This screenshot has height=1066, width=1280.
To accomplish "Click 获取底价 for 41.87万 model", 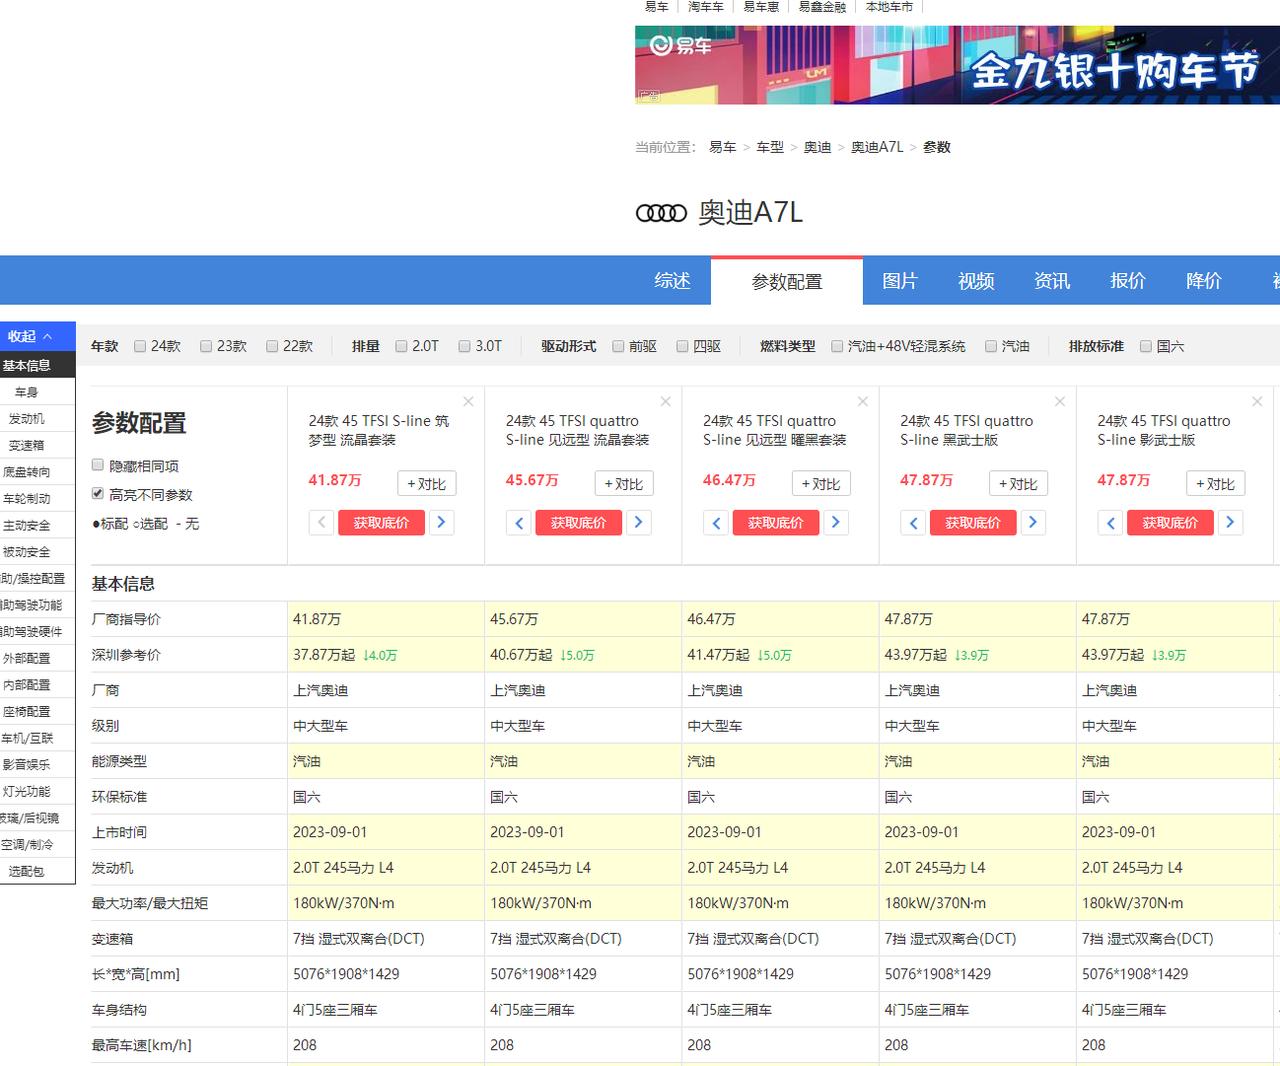I will (381, 523).
